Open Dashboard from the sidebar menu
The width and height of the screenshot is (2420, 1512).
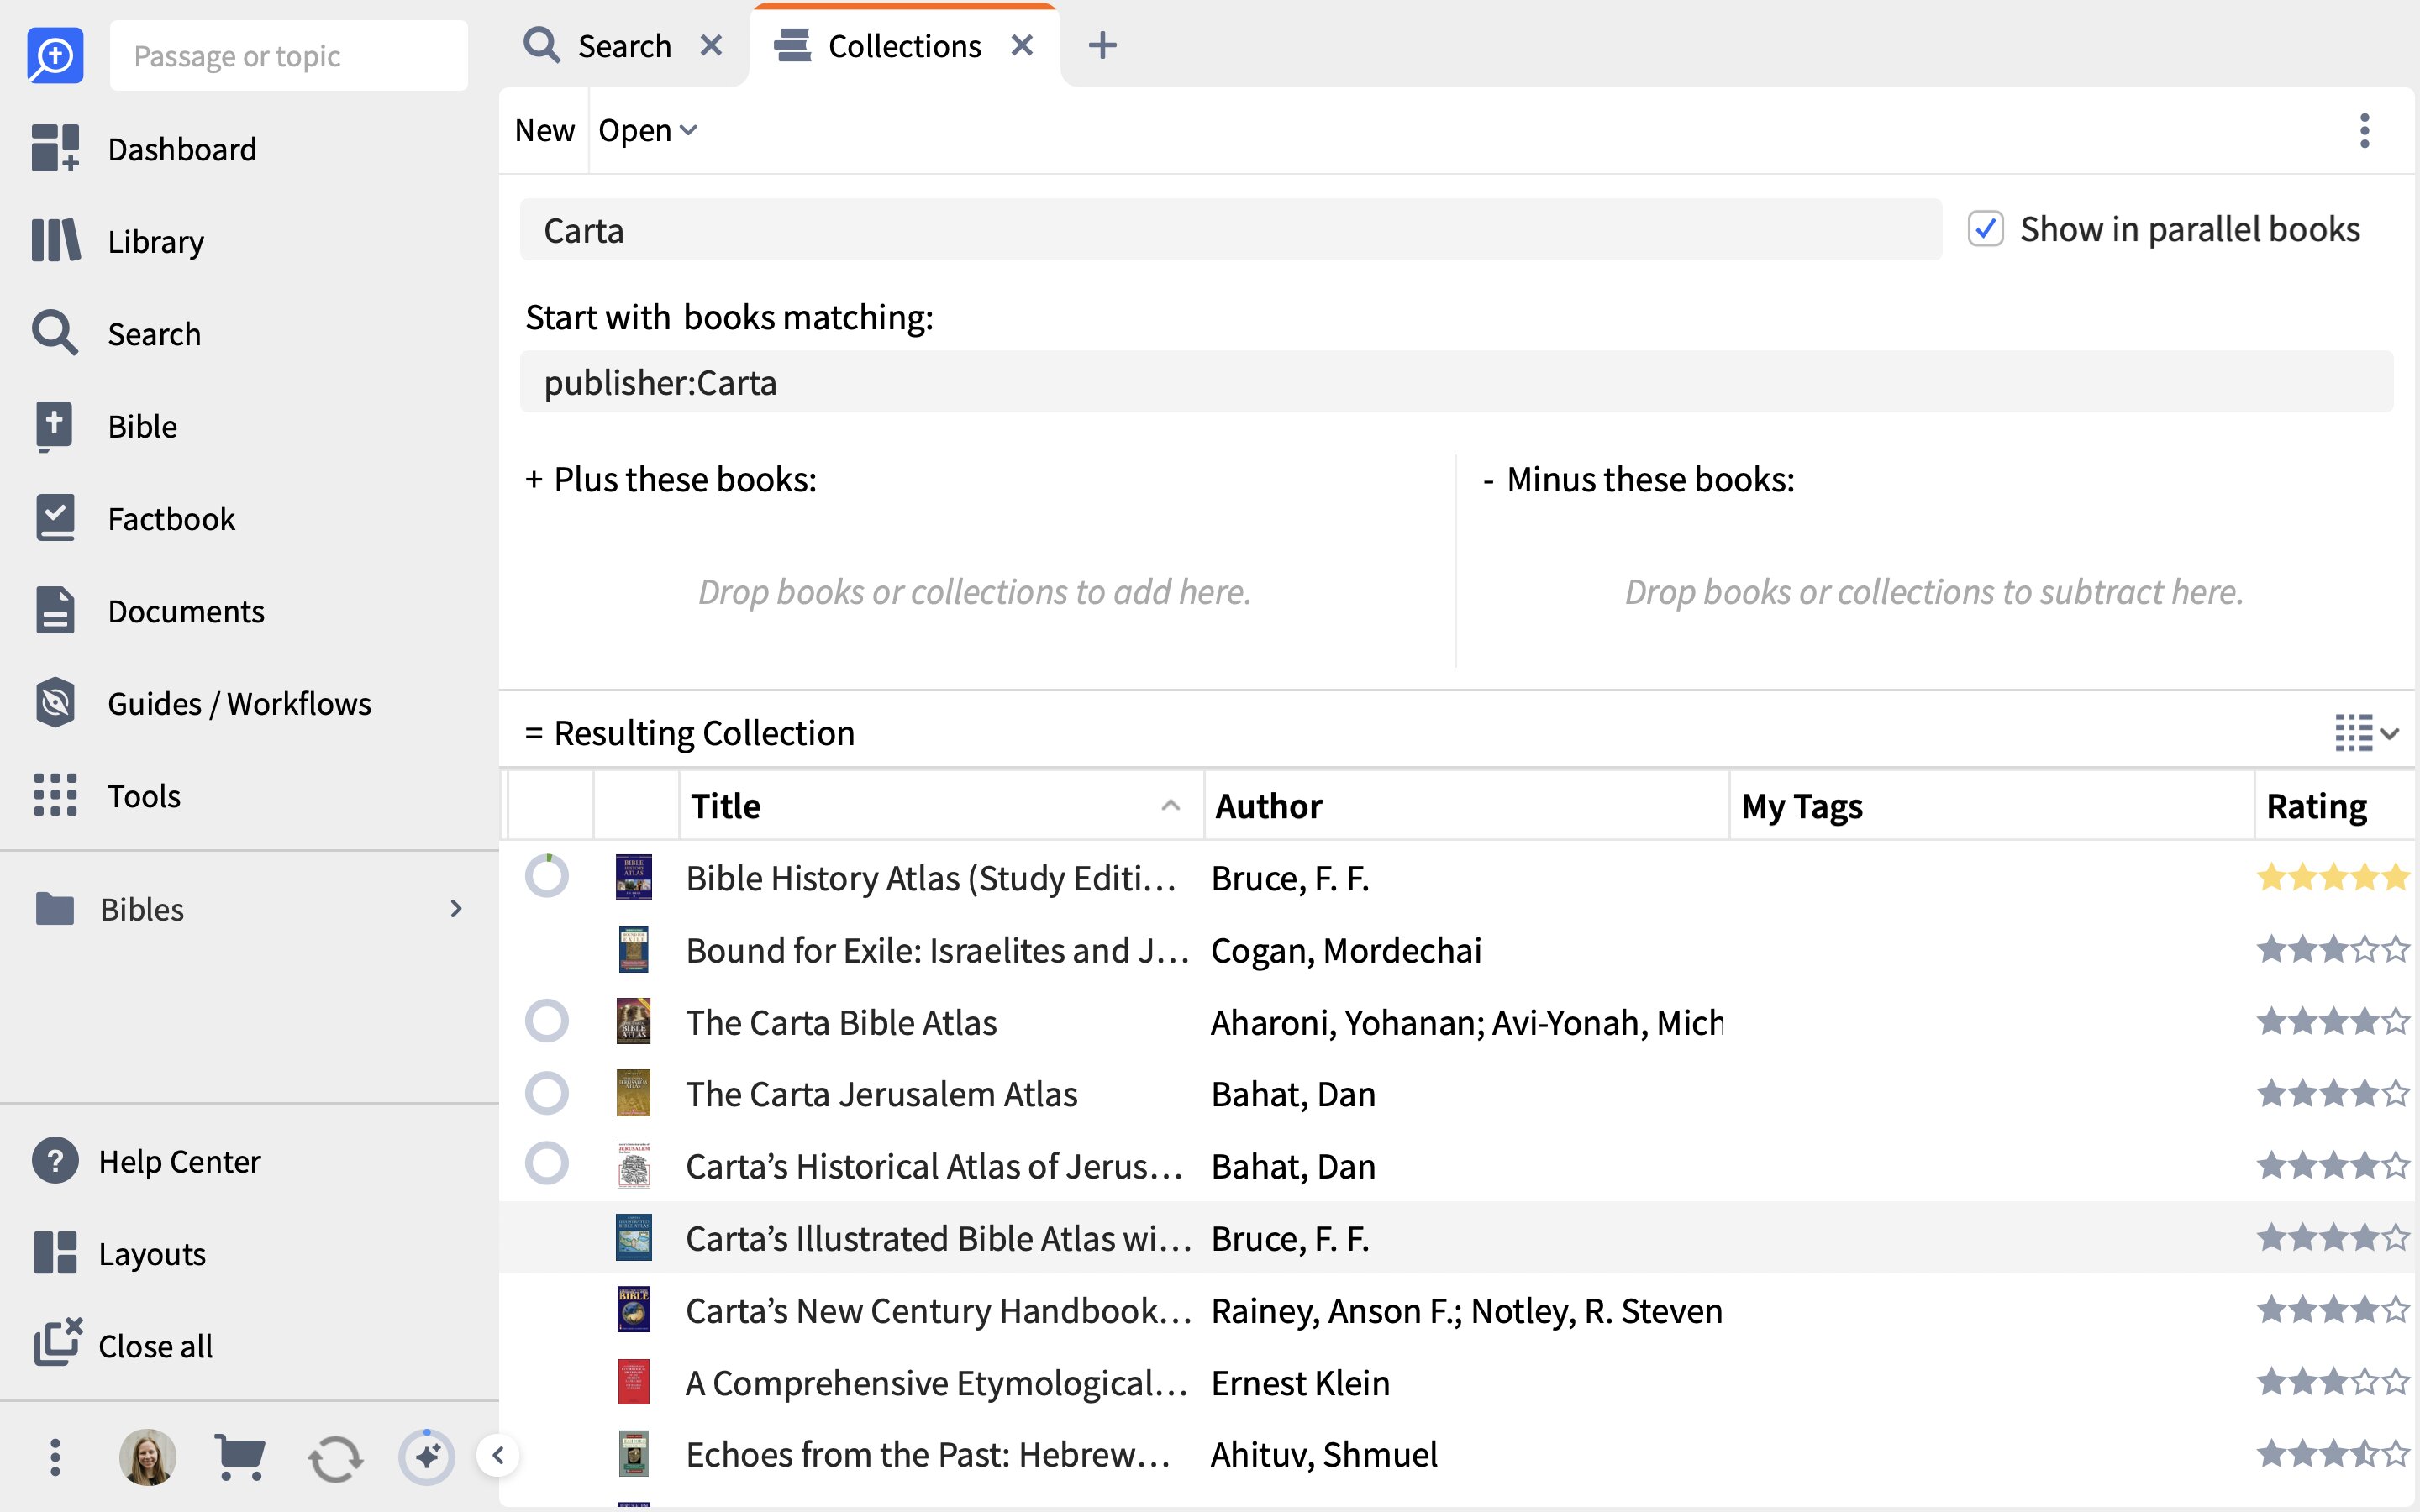click(182, 149)
